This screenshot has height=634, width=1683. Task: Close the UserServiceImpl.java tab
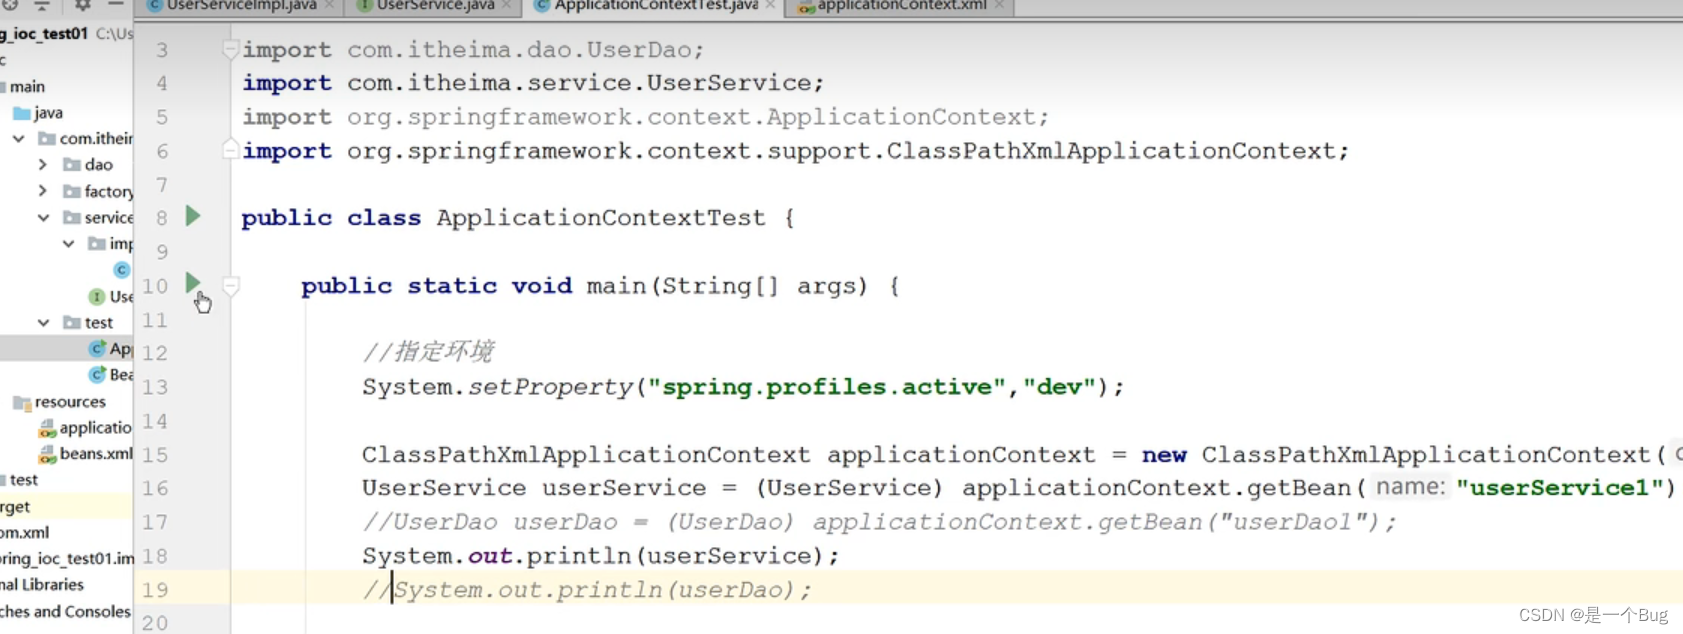[x=330, y=6]
